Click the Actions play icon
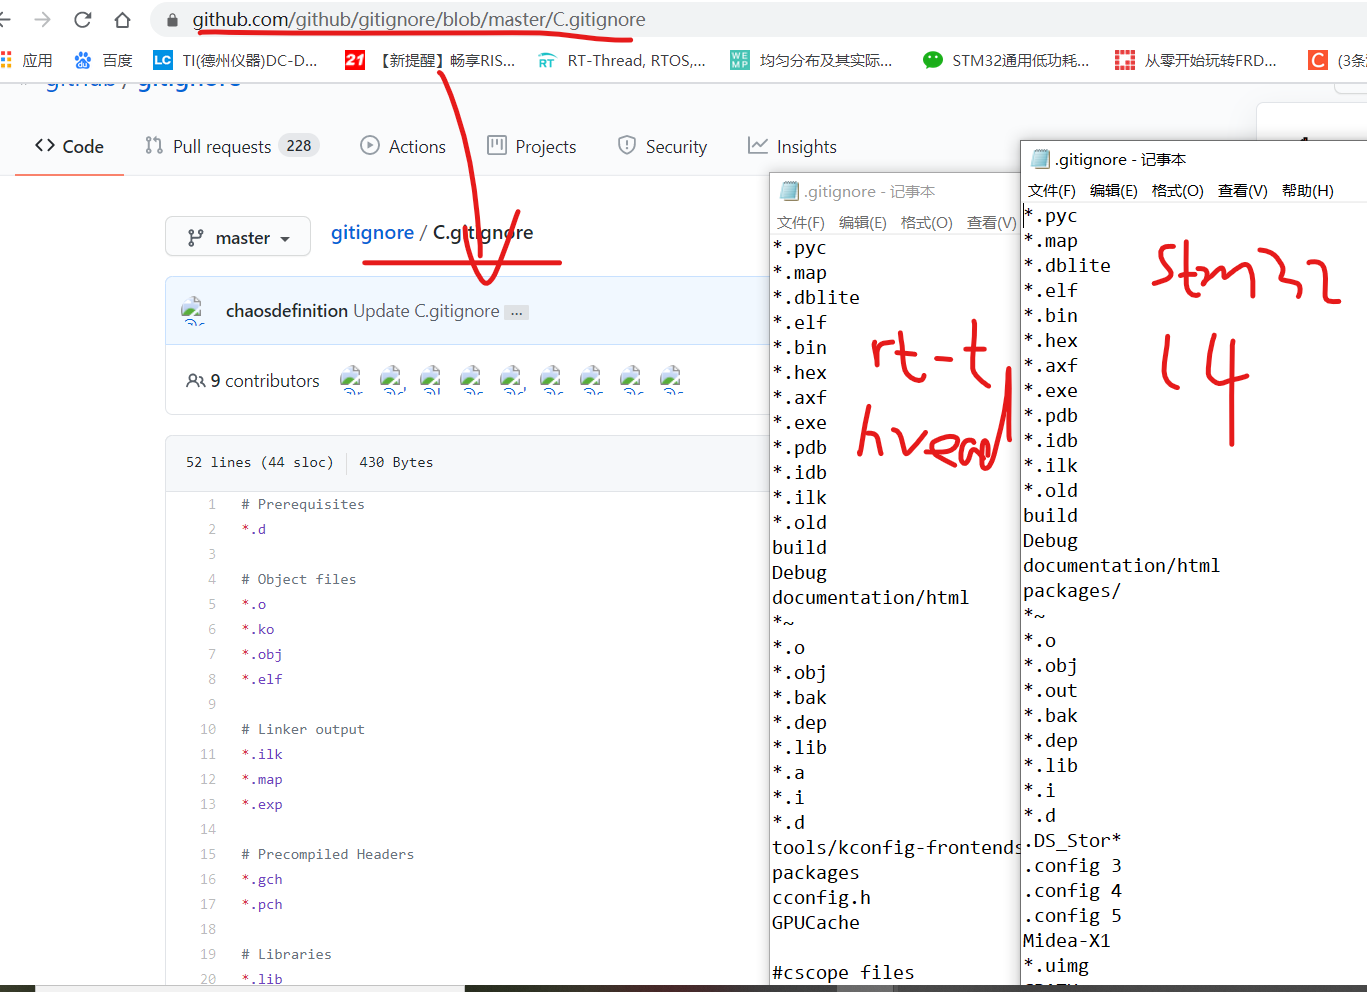The image size is (1367, 992). [x=370, y=146]
